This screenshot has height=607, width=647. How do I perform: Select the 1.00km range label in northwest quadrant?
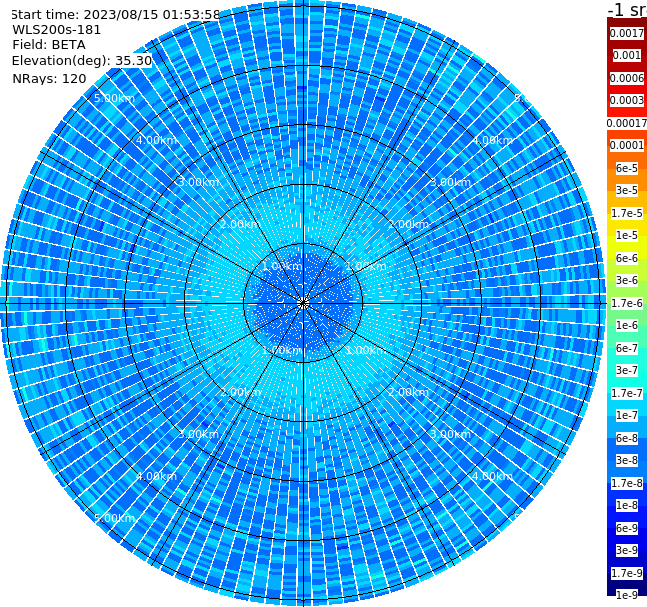tap(282, 266)
